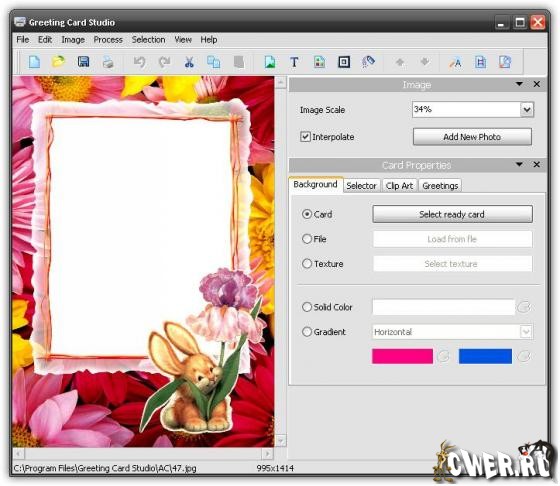This screenshot has height=486, width=560.
Task: Choose the Gradient radio option
Action: (x=307, y=332)
